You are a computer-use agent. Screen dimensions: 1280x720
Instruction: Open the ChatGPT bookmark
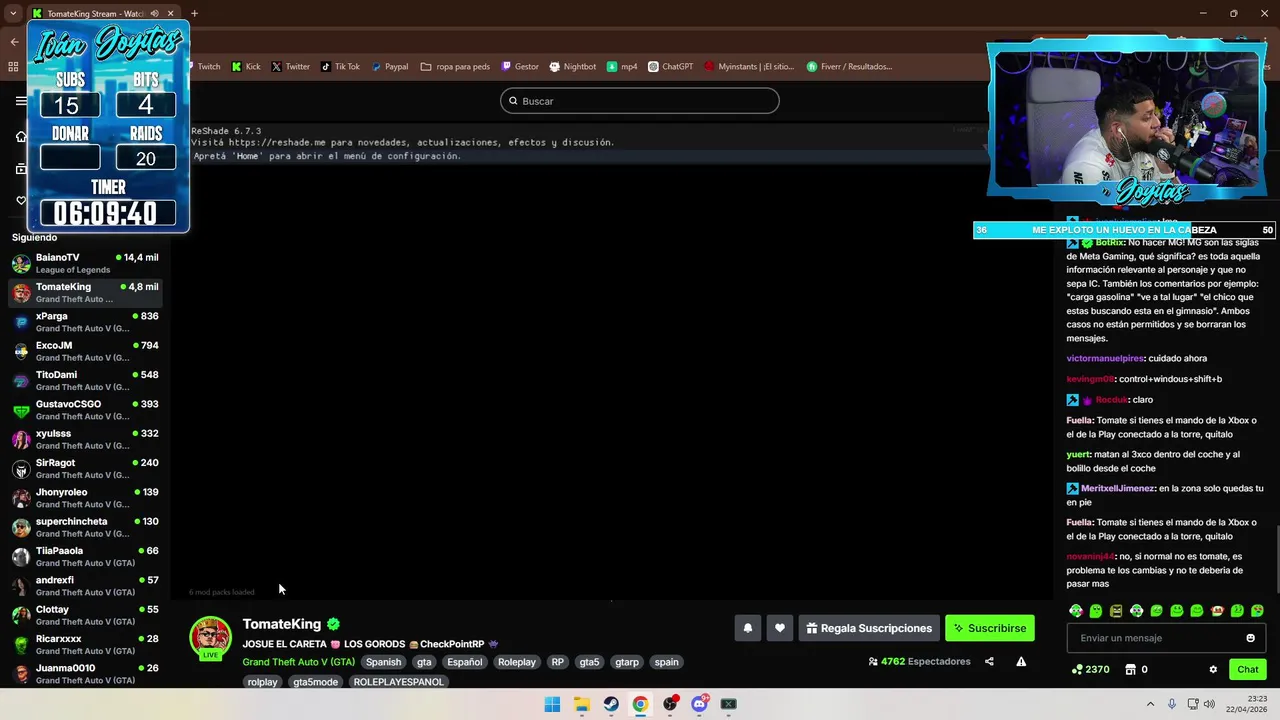coord(670,67)
